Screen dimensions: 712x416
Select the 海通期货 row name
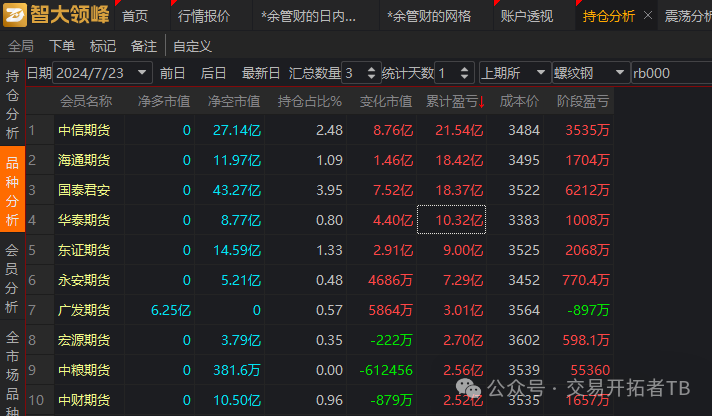84,160
